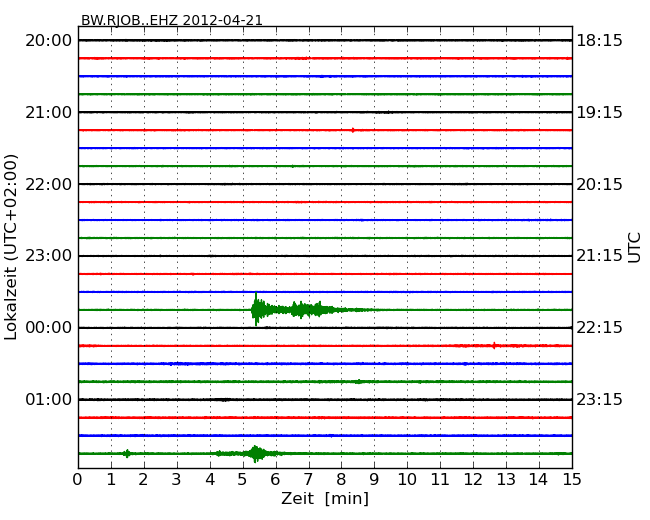Click the 20:00 local time label
The width and height of the screenshot is (650, 520).
49,41
